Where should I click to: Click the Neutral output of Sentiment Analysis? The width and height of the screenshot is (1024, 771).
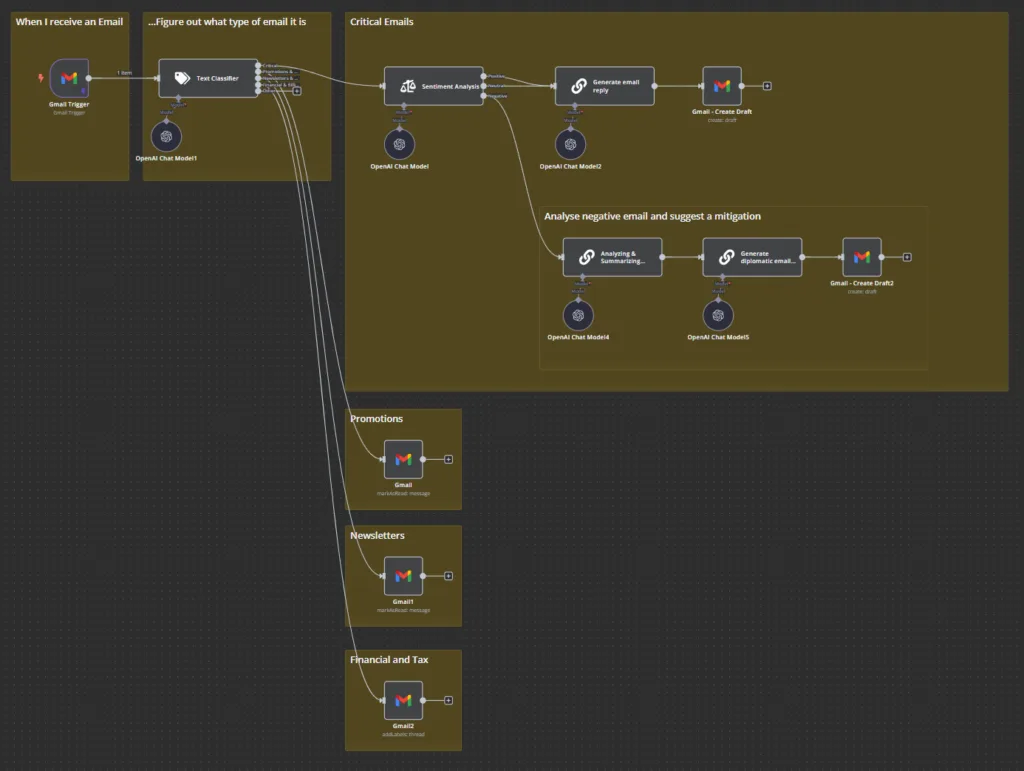(x=483, y=86)
